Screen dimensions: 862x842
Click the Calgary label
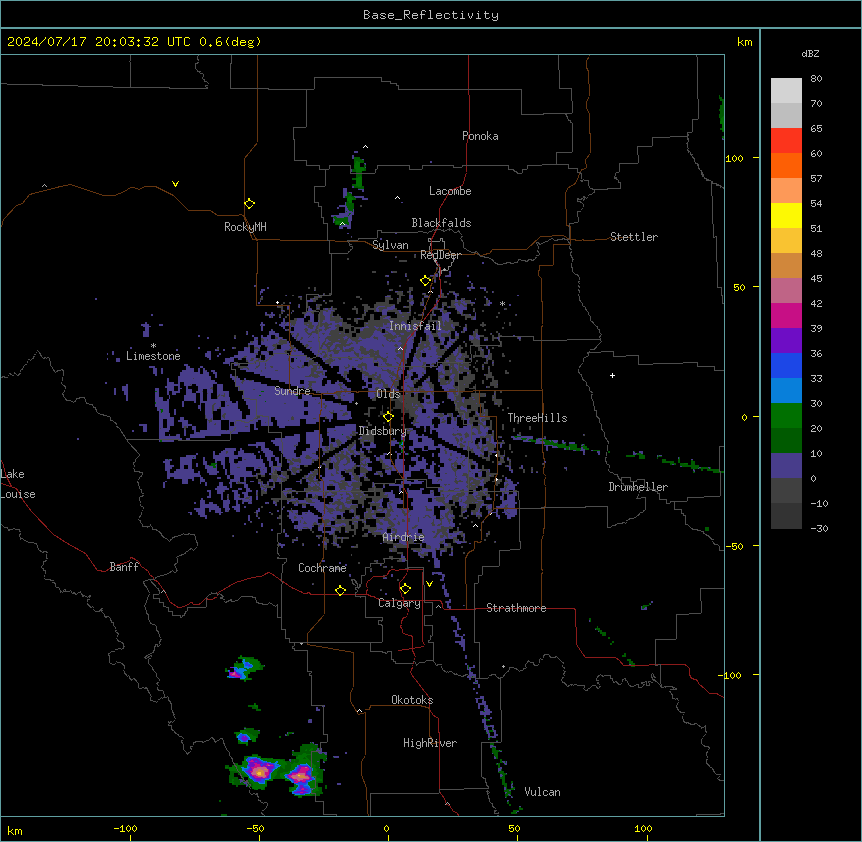(399, 603)
